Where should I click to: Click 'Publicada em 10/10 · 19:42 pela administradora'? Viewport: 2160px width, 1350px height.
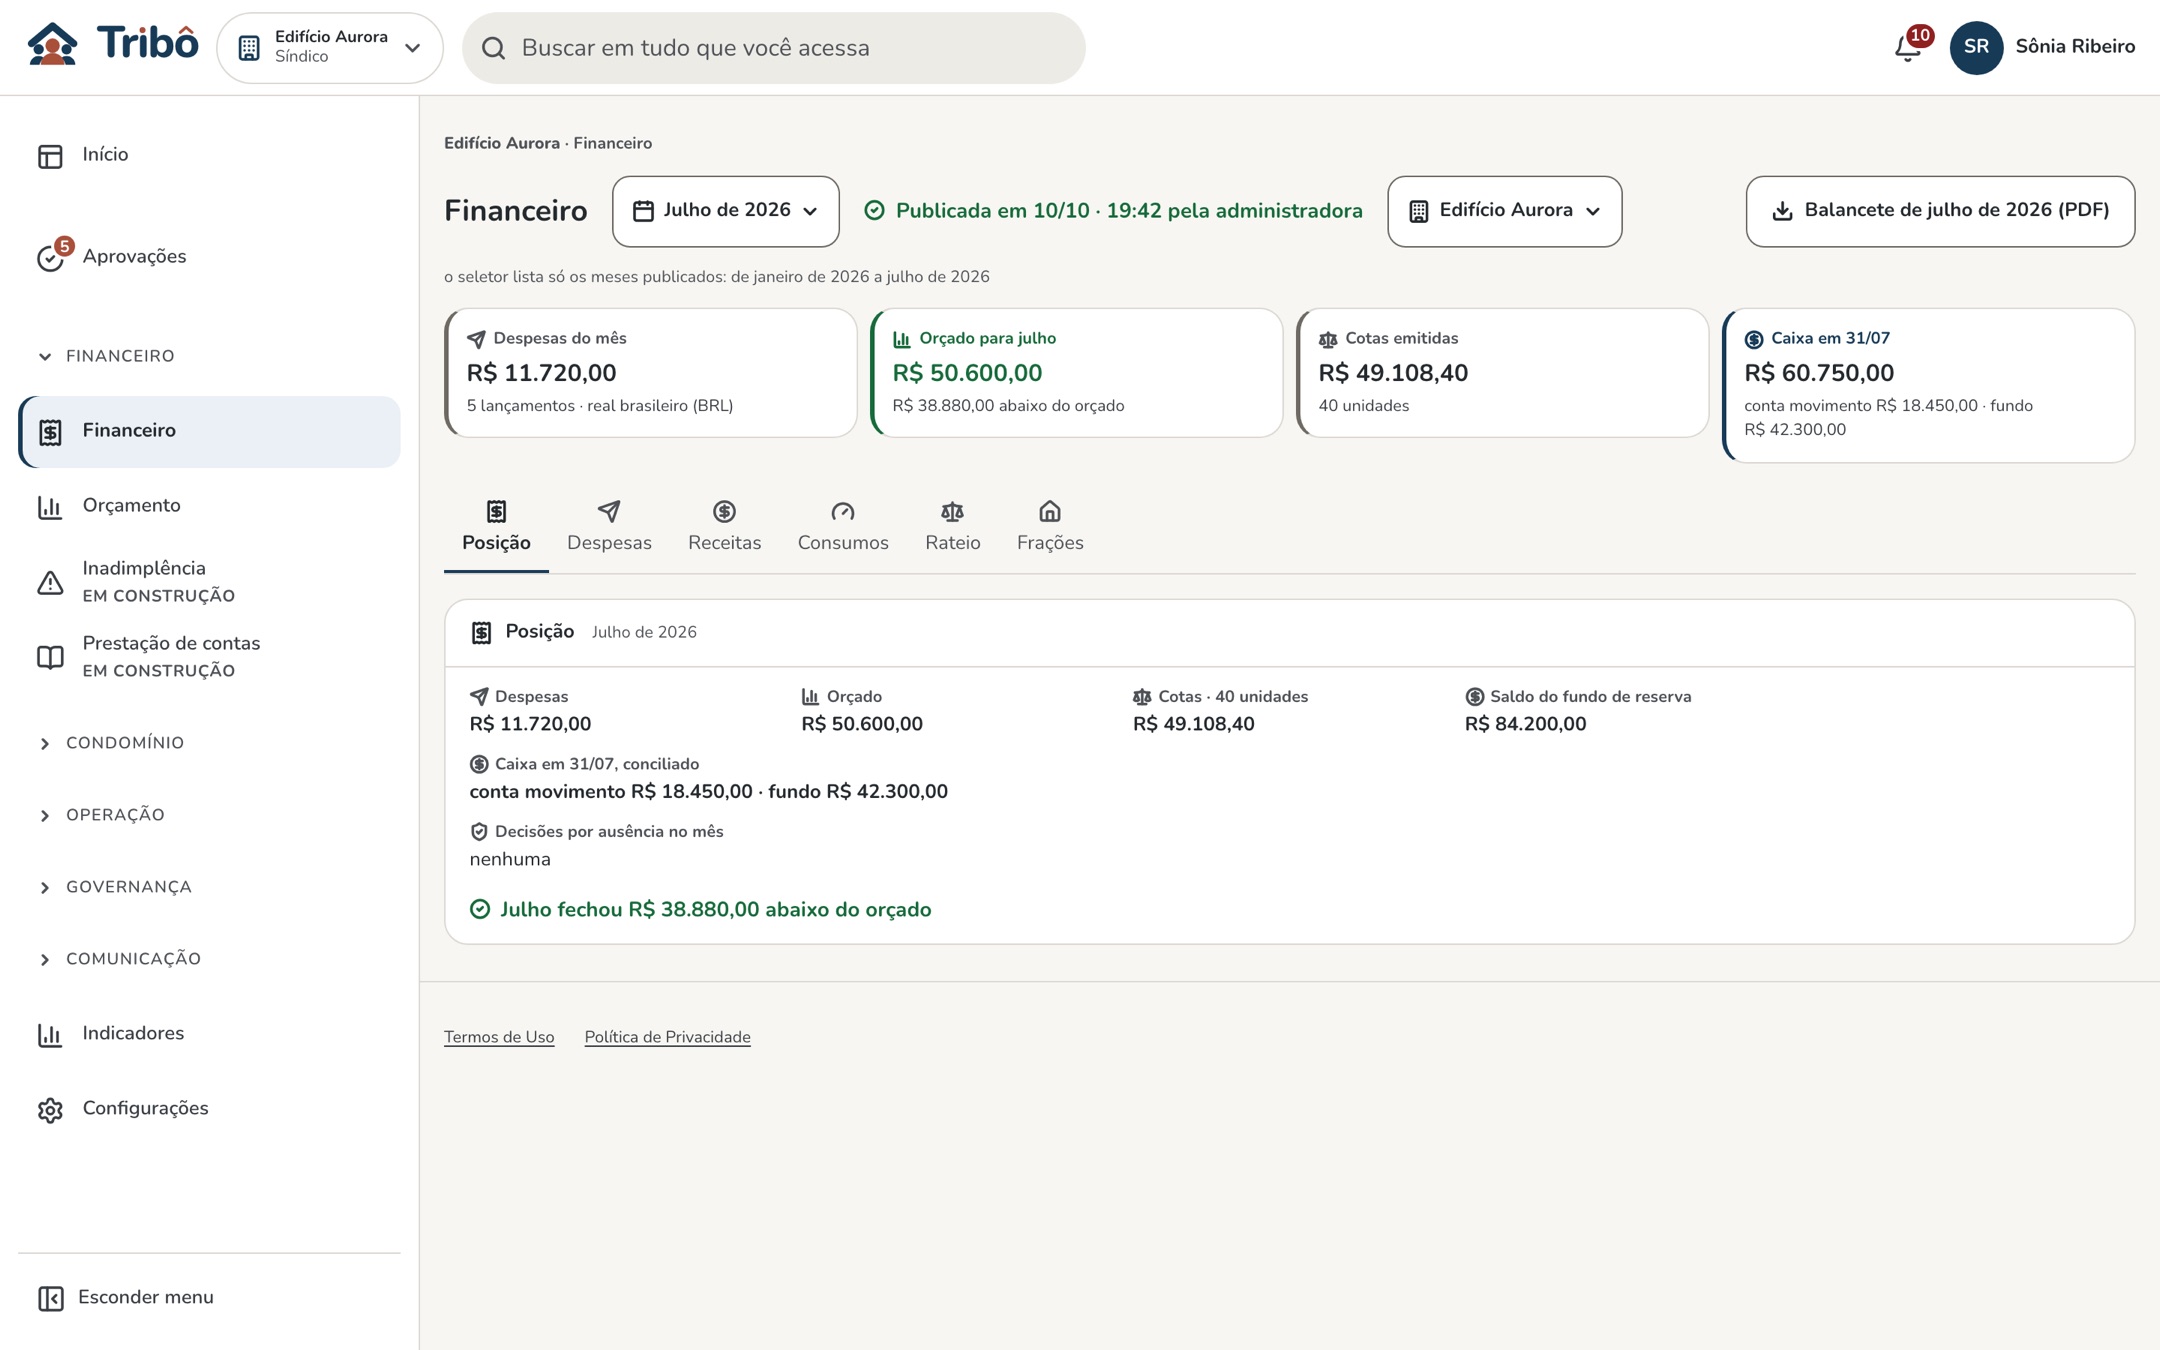(x=1129, y=211)
